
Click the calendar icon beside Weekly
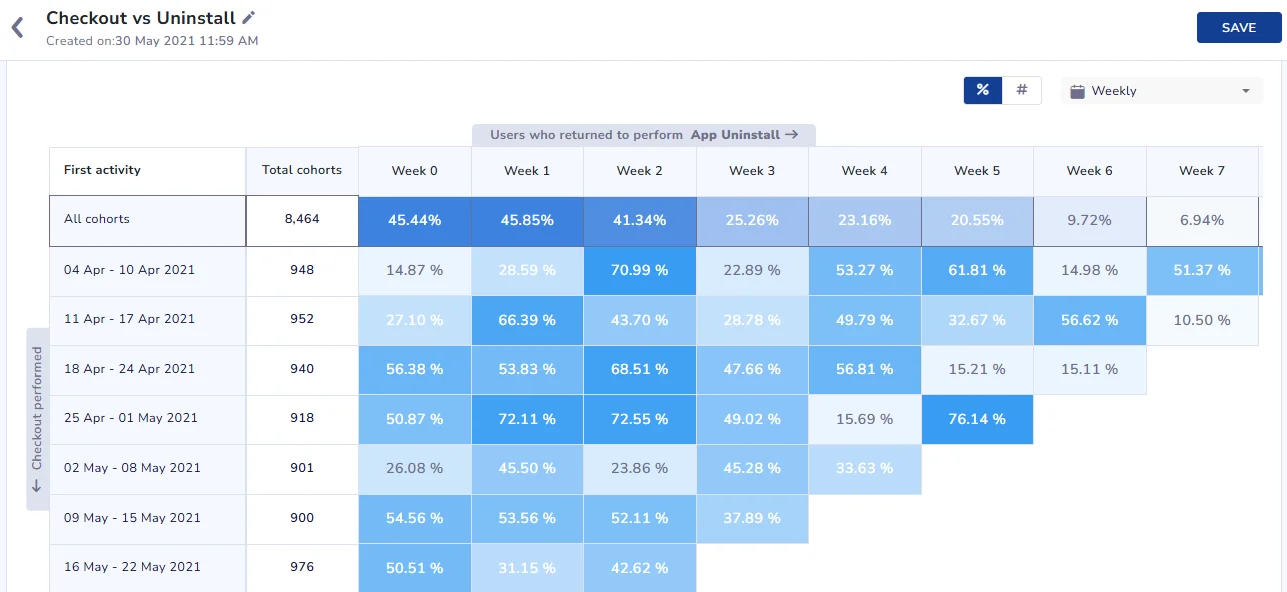1077,91
